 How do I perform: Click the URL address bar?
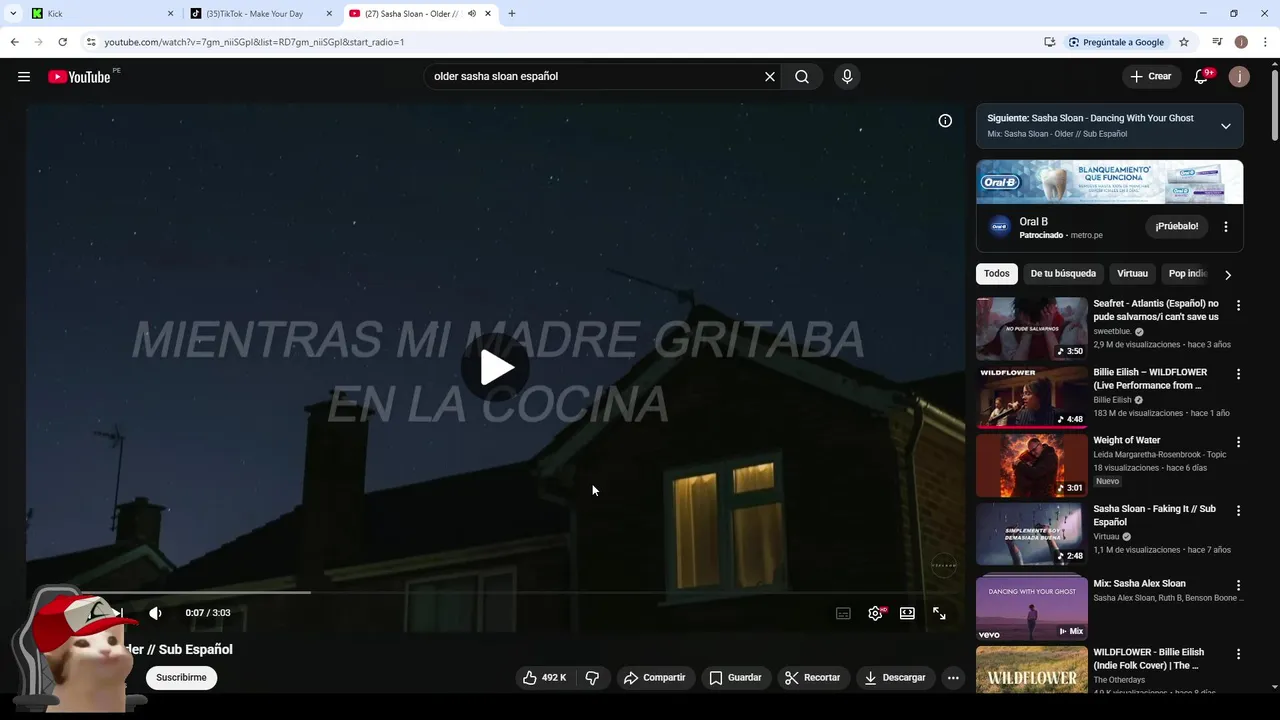point(560,42)
